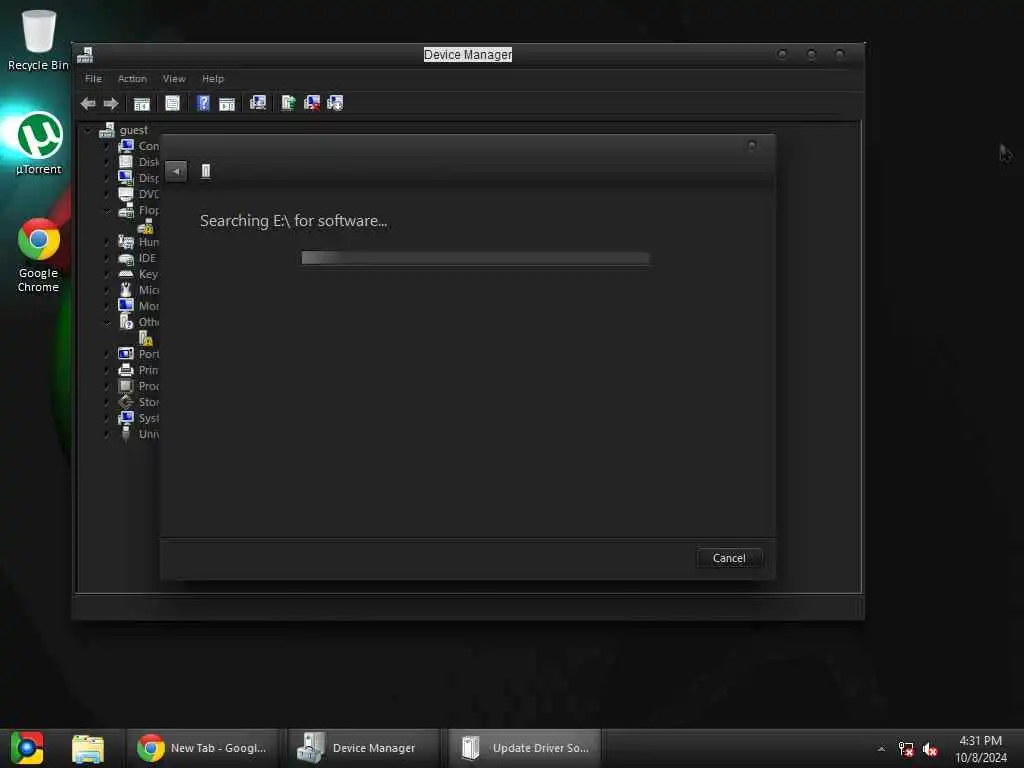This screenshot has height=768, width=1024.
Task: Switch to Update Driver Software taskbar item
Action: (524, 748)
